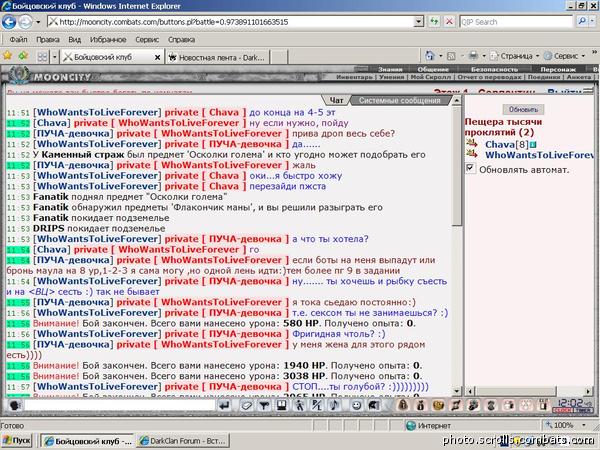Click the chat scrollbar down arrow

457,391
